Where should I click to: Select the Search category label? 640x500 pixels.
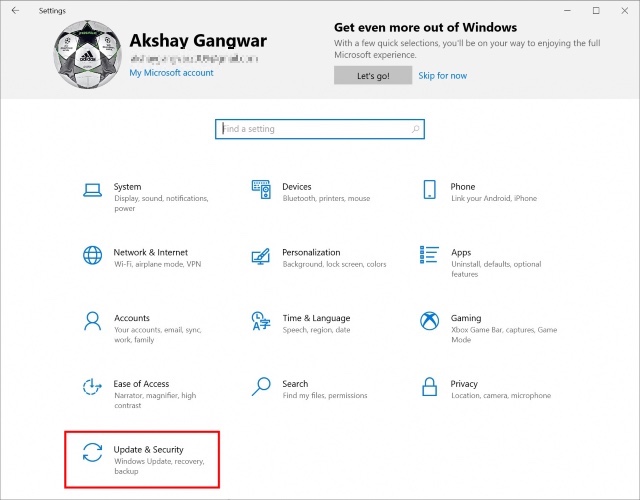(295, 384)
